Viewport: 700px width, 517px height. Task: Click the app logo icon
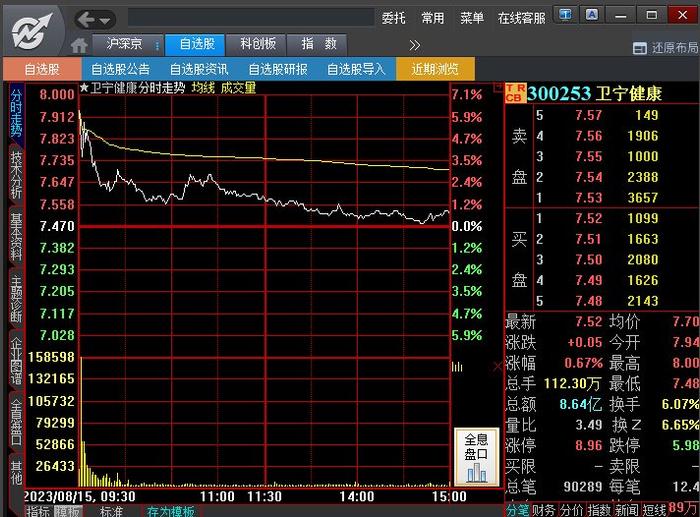(31, 31)
